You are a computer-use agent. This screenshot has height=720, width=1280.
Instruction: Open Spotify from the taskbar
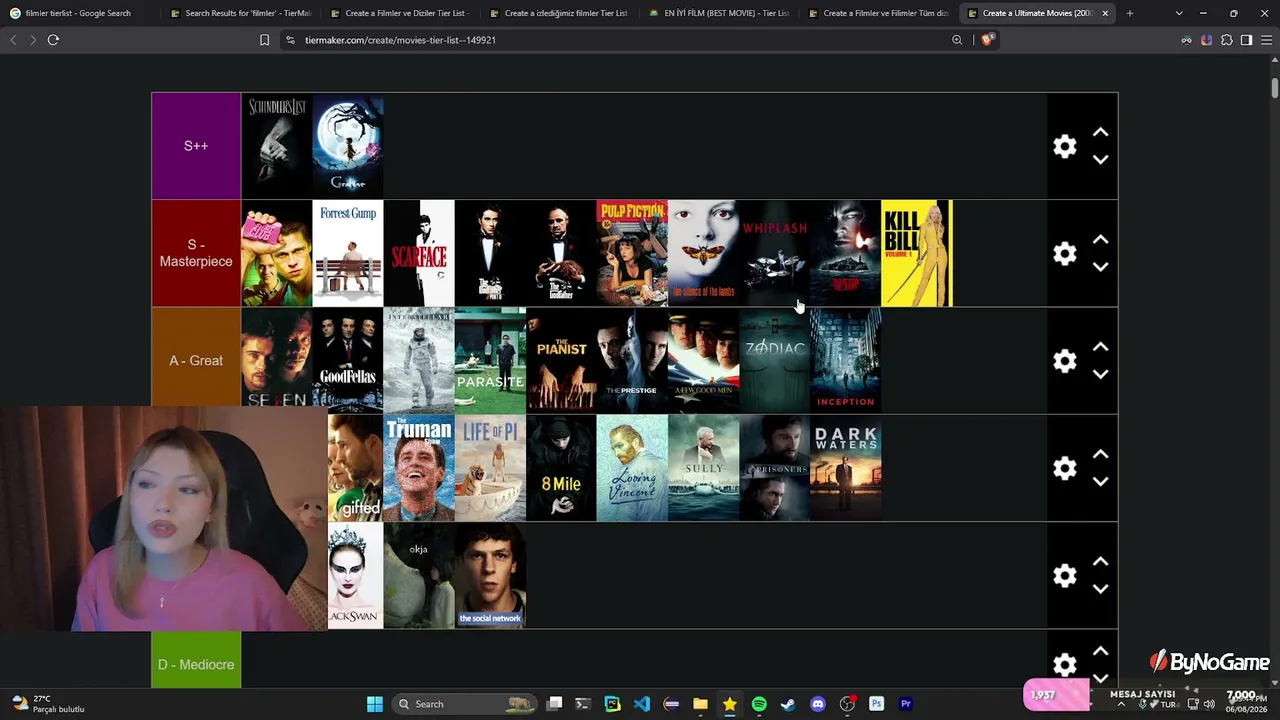coord(759,704)
